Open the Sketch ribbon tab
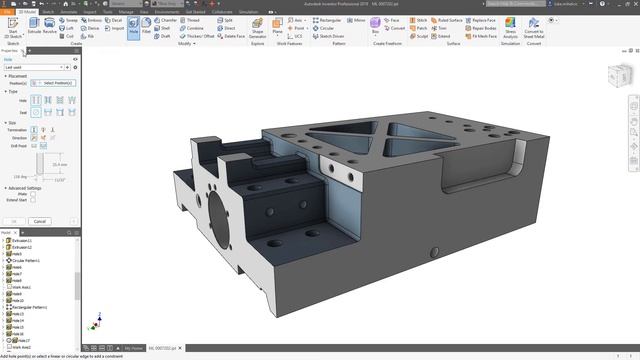Image resolution: width=640 pixels, height=360 pixels. (48, 12)
